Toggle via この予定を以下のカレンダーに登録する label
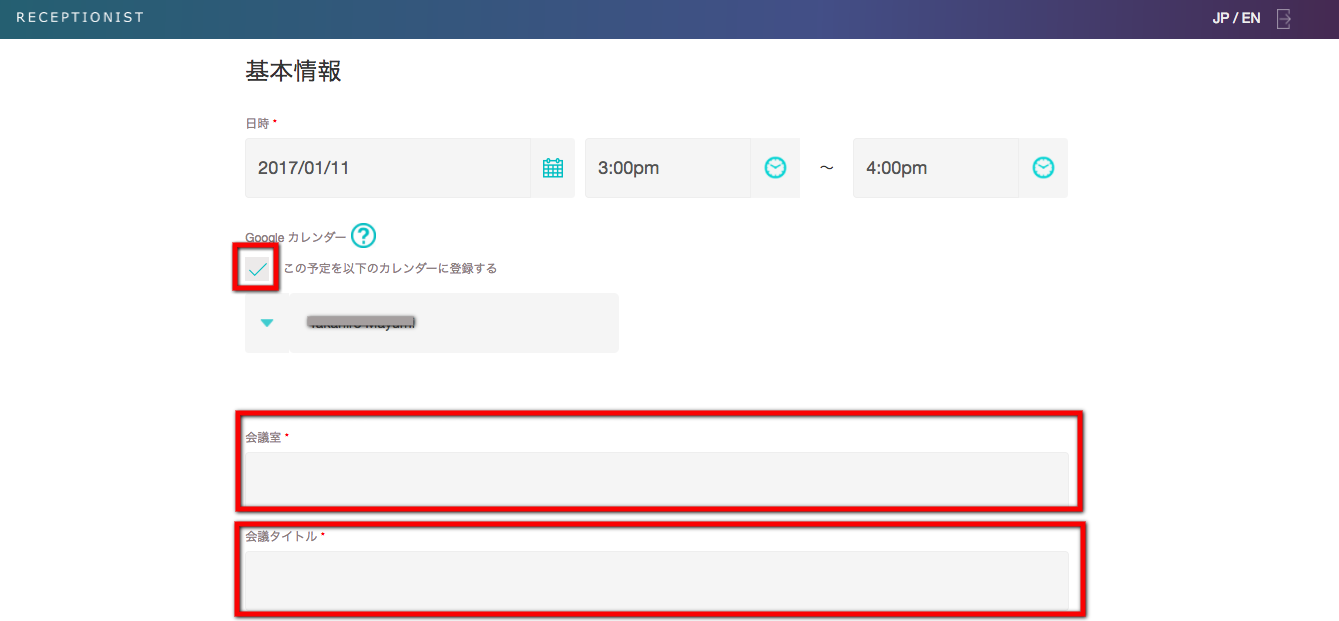The width and height of the screenshot is (1339, 621). (390, 268)
